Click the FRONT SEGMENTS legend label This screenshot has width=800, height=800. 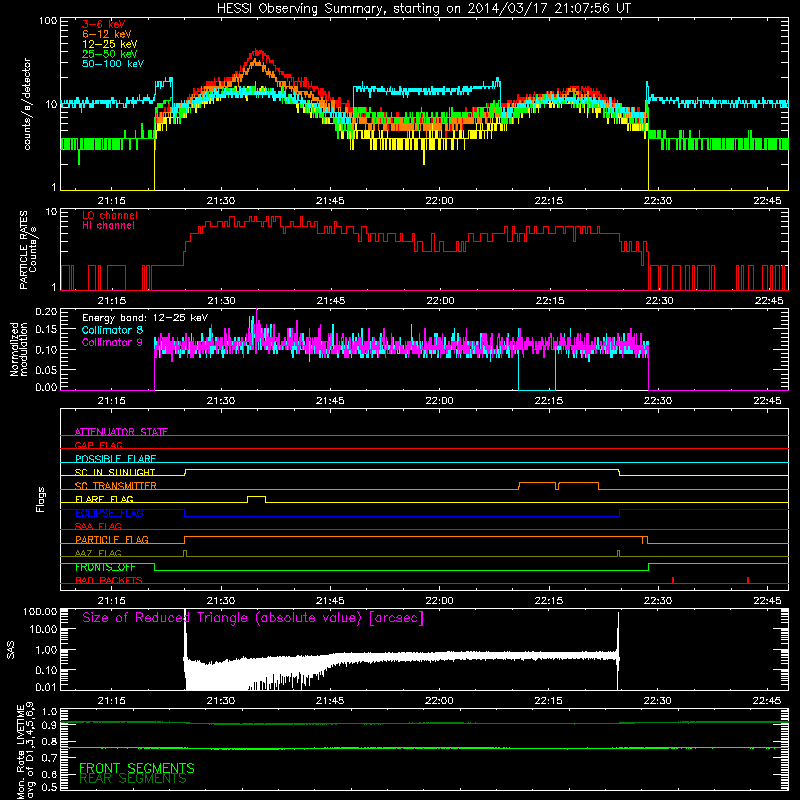(x=137, y=768)
